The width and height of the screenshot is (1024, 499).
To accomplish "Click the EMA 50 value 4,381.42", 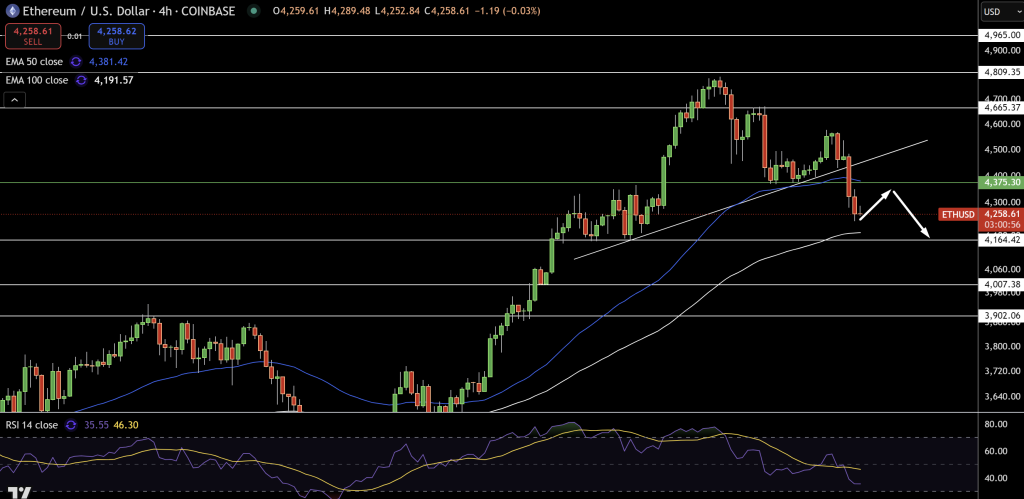I will tap(108, 61).
